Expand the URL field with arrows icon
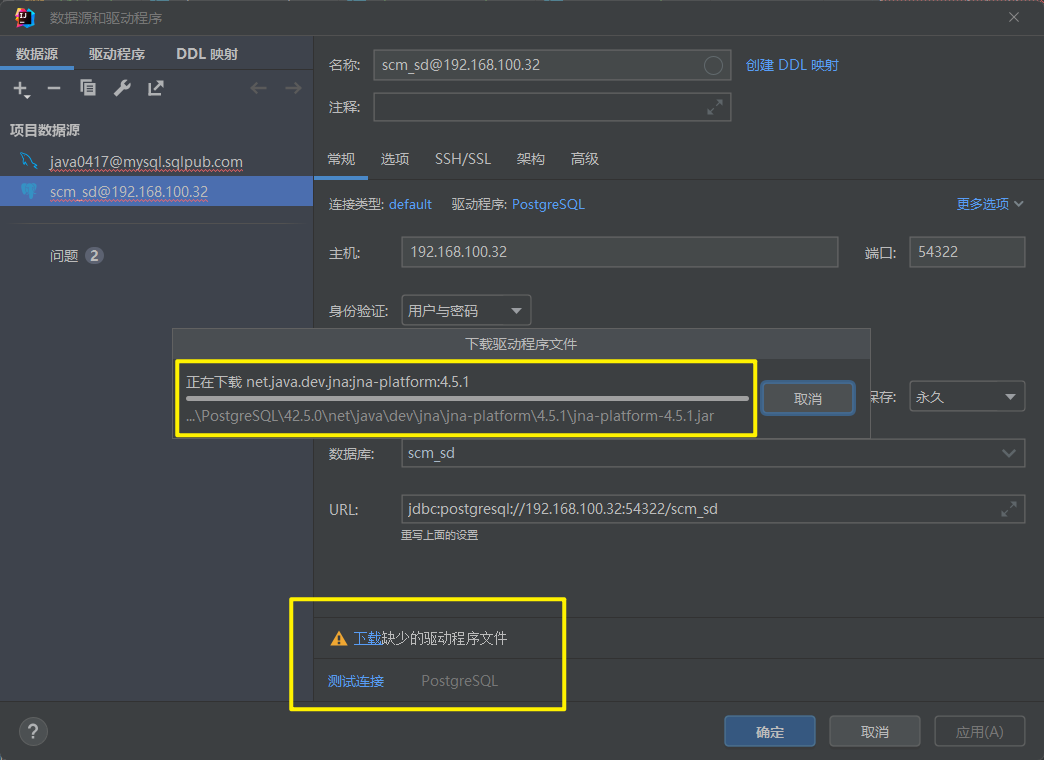Viewport: 1044px width, 760px height. 1008,509
